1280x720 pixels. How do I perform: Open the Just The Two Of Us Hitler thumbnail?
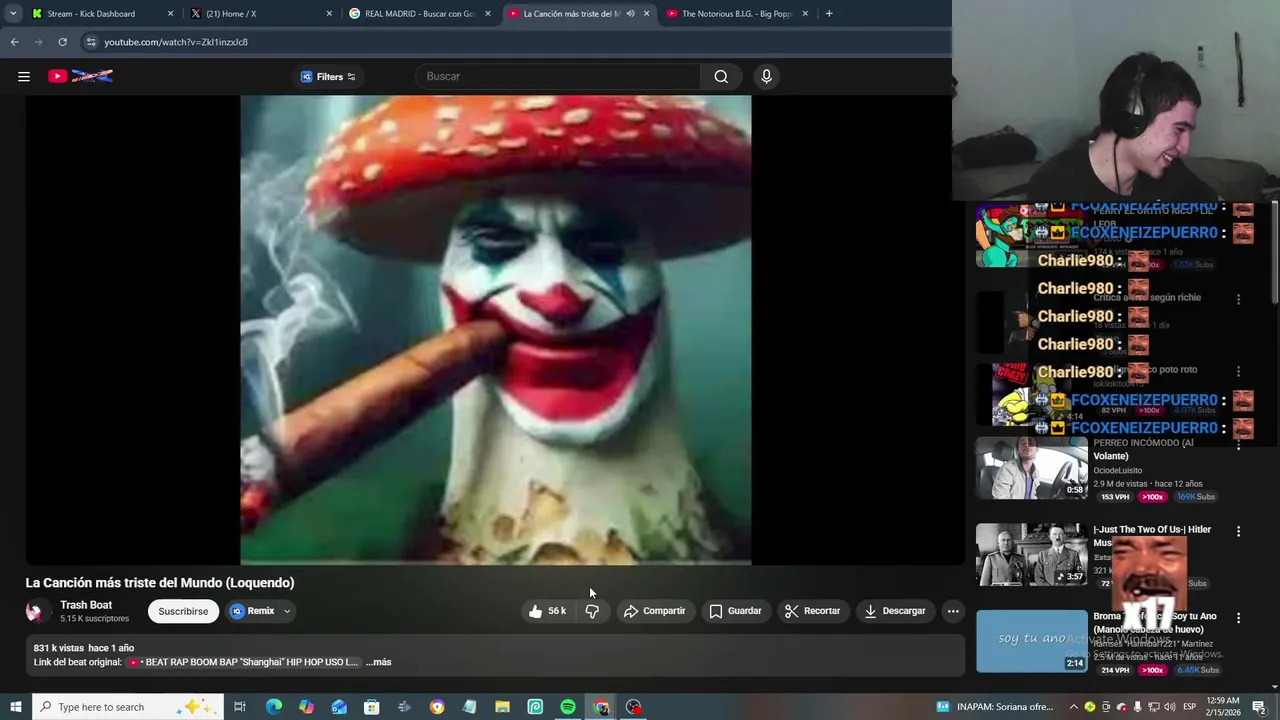(x=1031, y=554)
